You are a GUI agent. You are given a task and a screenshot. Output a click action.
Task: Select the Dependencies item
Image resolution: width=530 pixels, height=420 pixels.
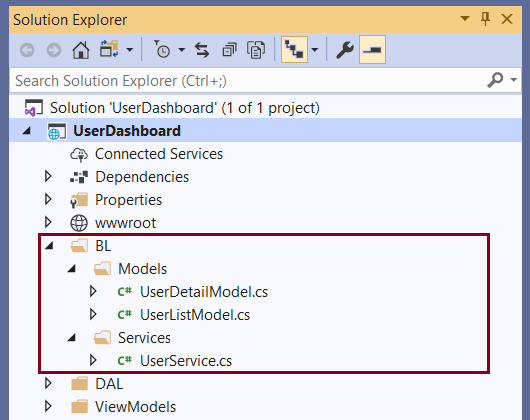(x=142, y=177)
